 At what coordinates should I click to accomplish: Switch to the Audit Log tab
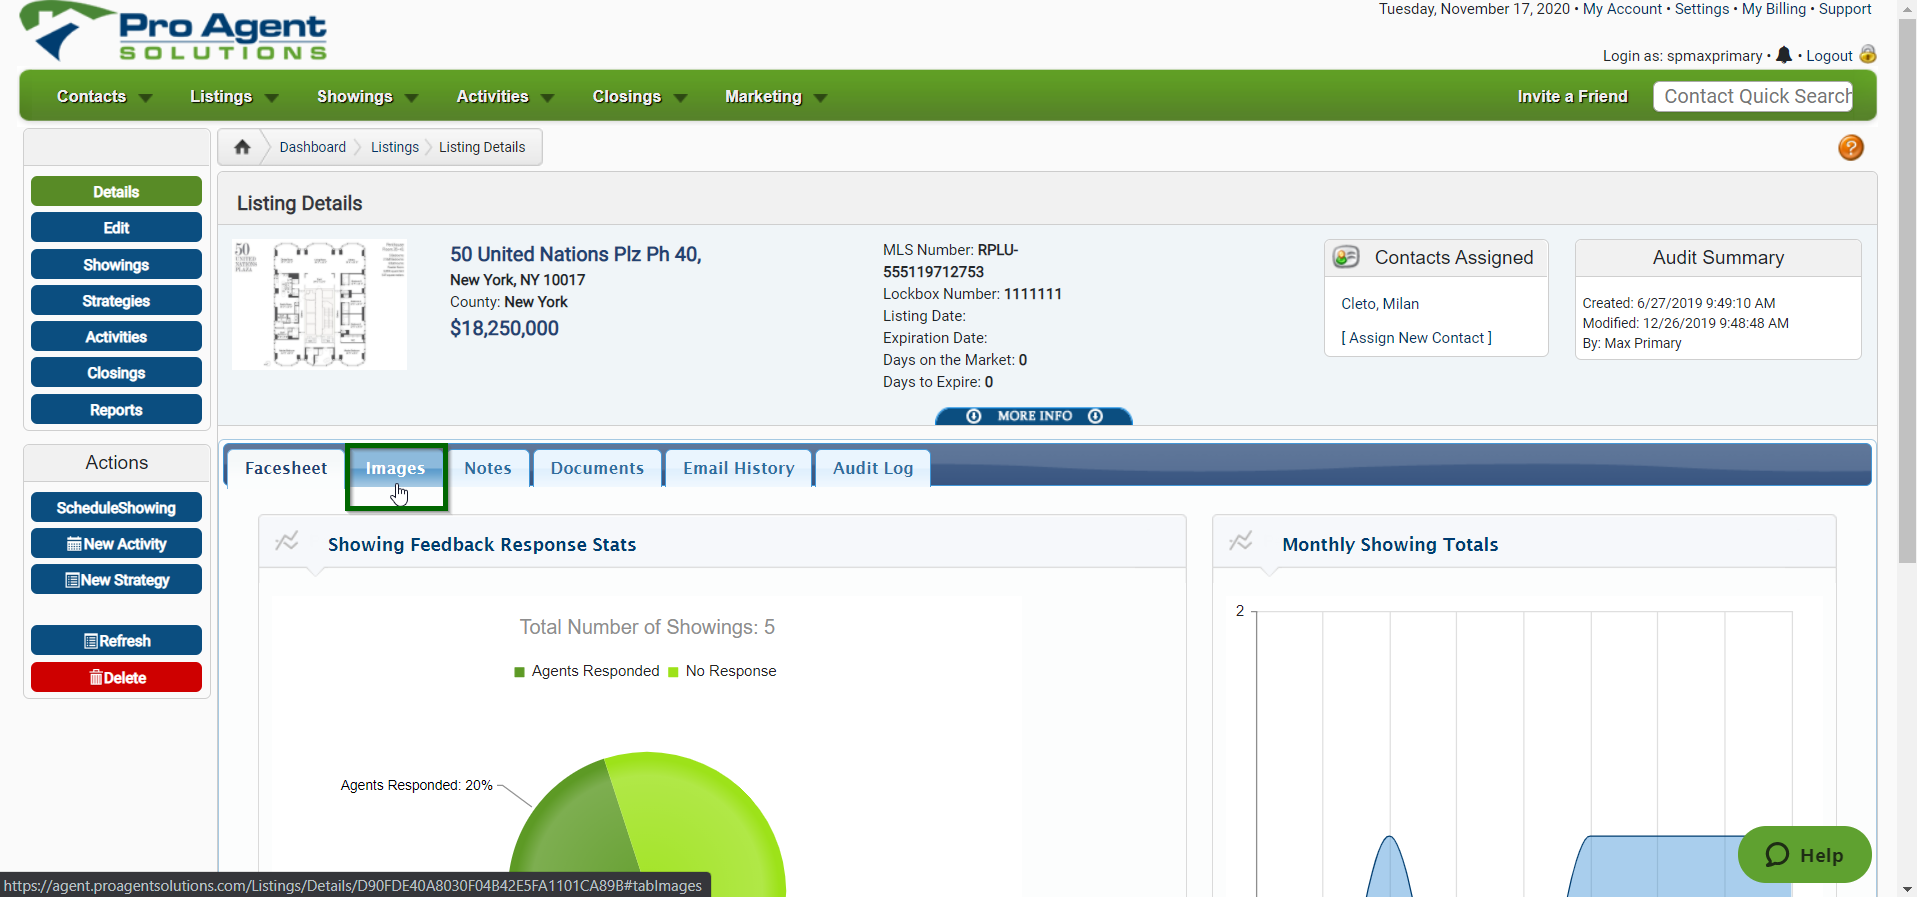(873, 468)
